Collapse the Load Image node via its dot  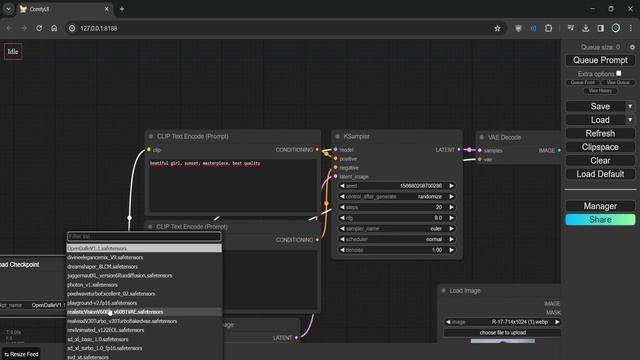(x=443, y=291)
